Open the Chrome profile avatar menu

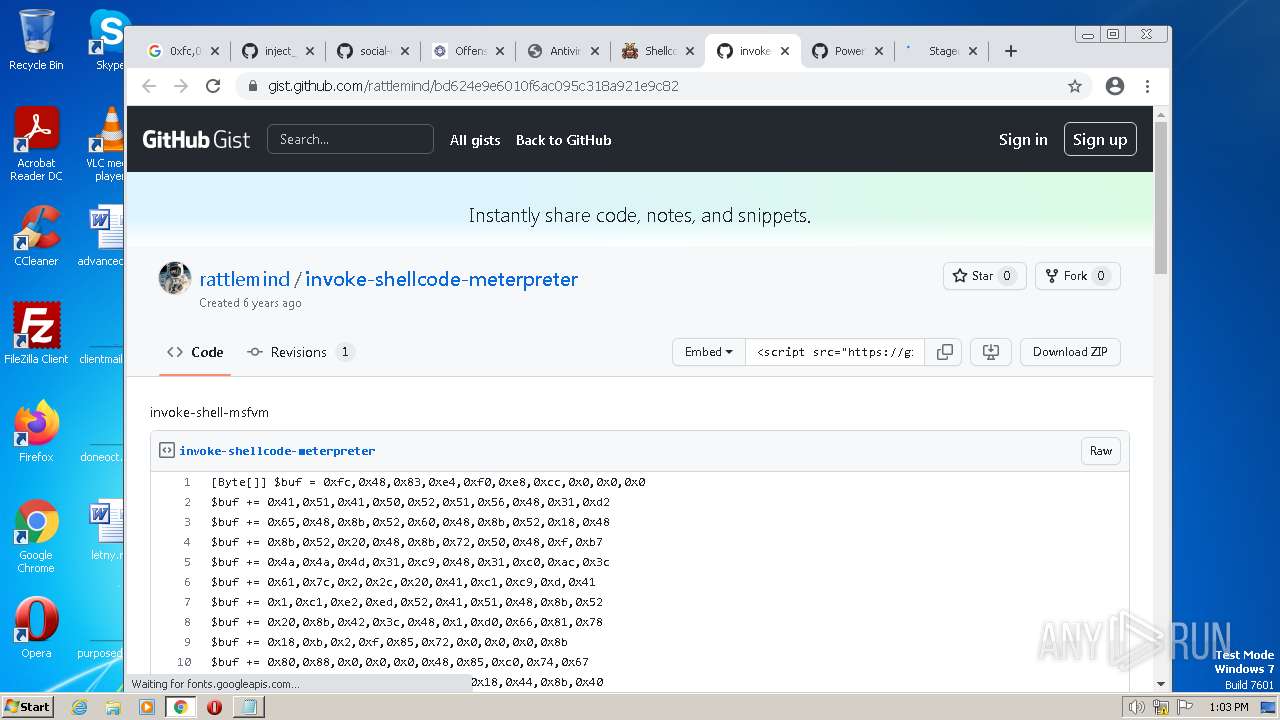coord(1115,86)
